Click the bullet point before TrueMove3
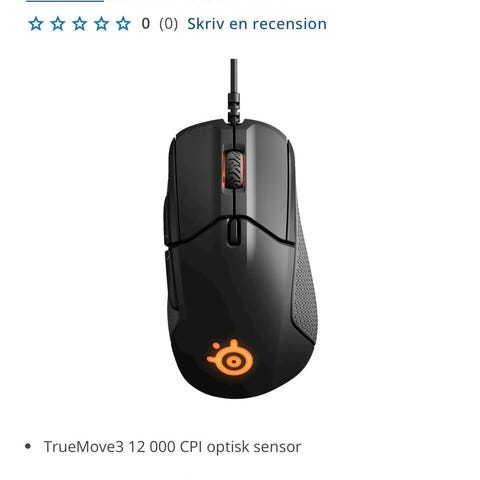480x480 pixels. (28, 446)
